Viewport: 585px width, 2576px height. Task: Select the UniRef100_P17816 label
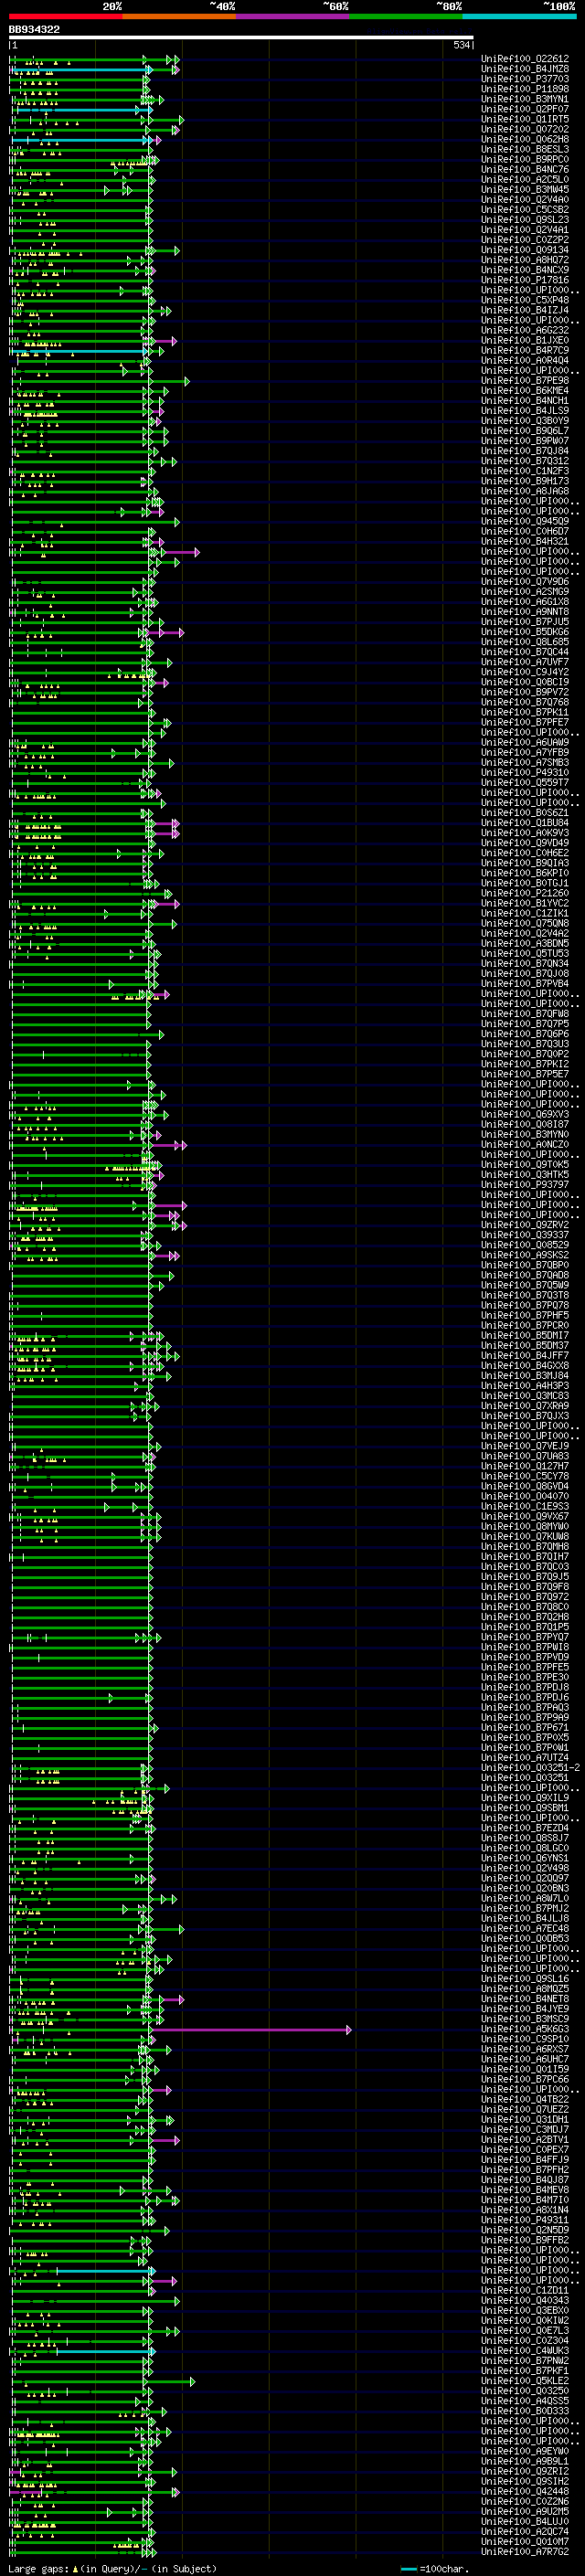(525, 280)
